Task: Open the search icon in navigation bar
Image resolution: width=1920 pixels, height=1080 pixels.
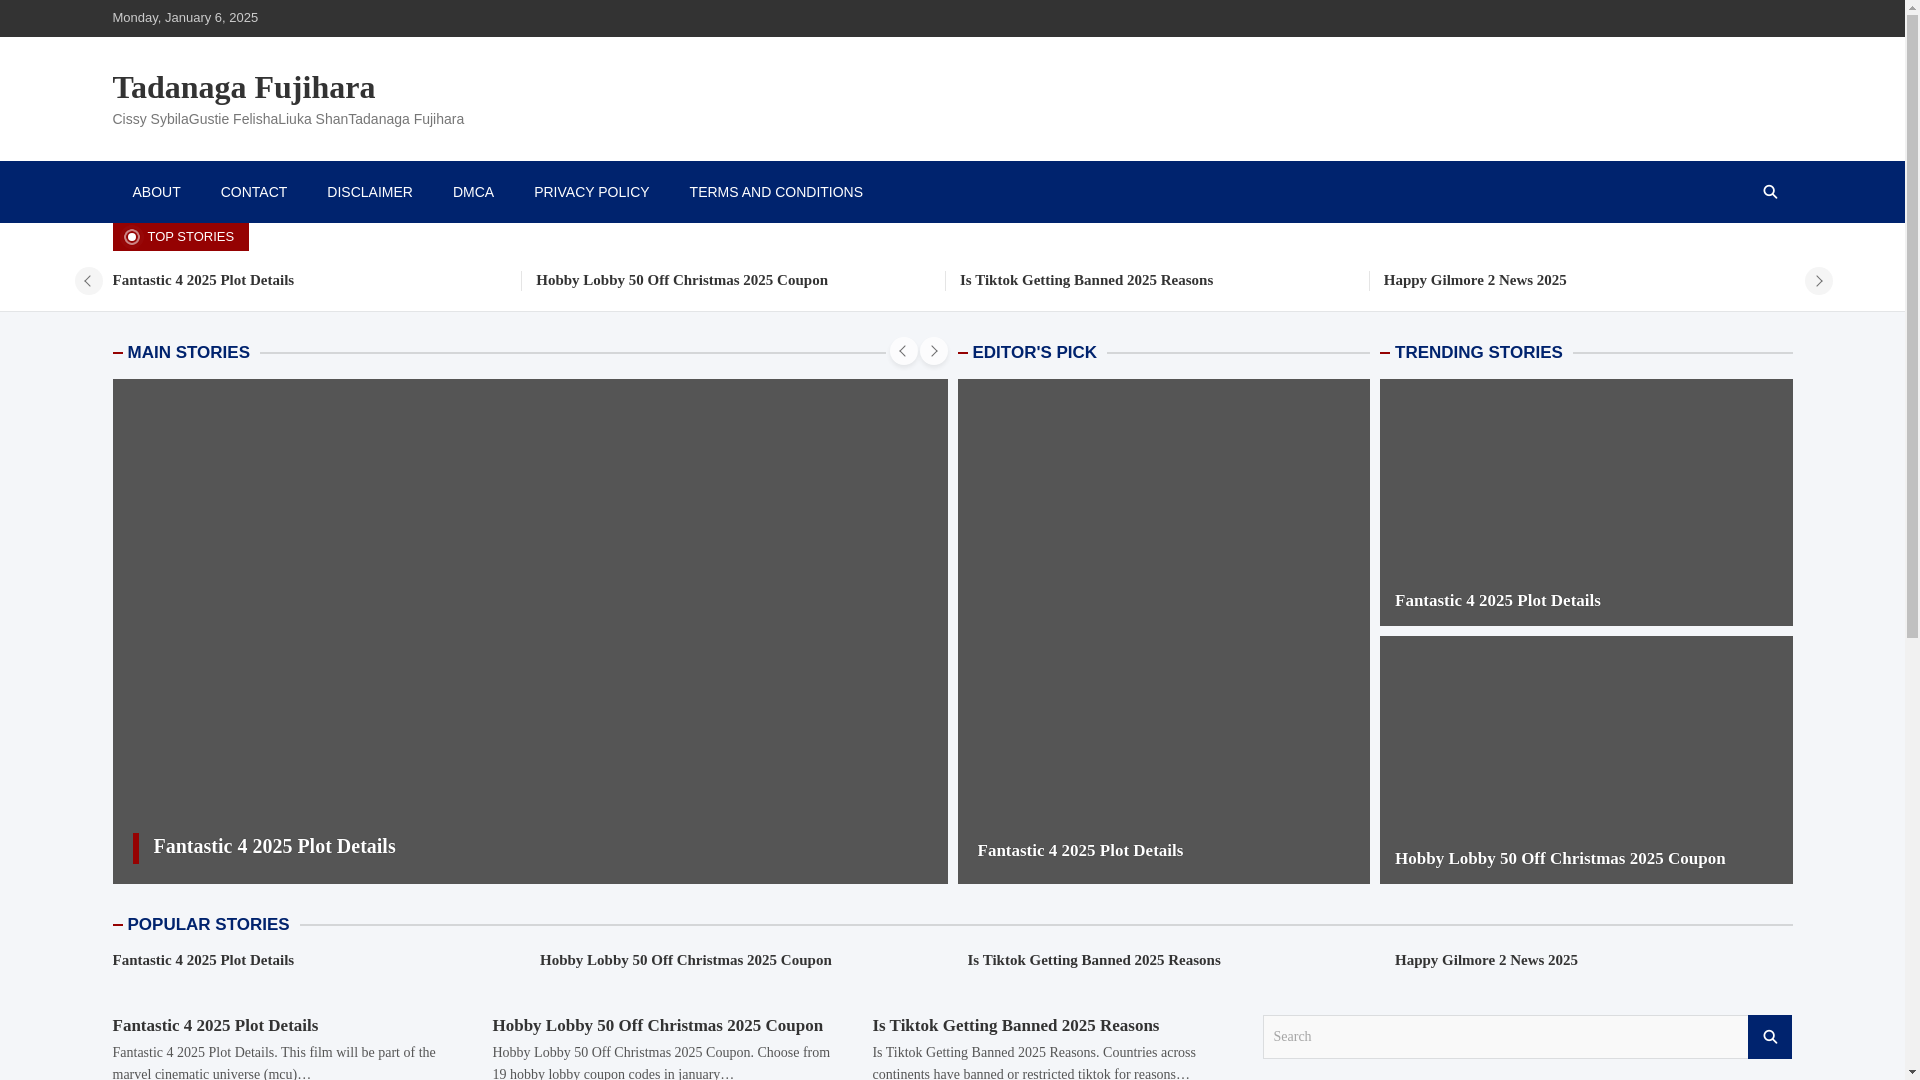Action: pyautogui.click(x=1770, y=192)
